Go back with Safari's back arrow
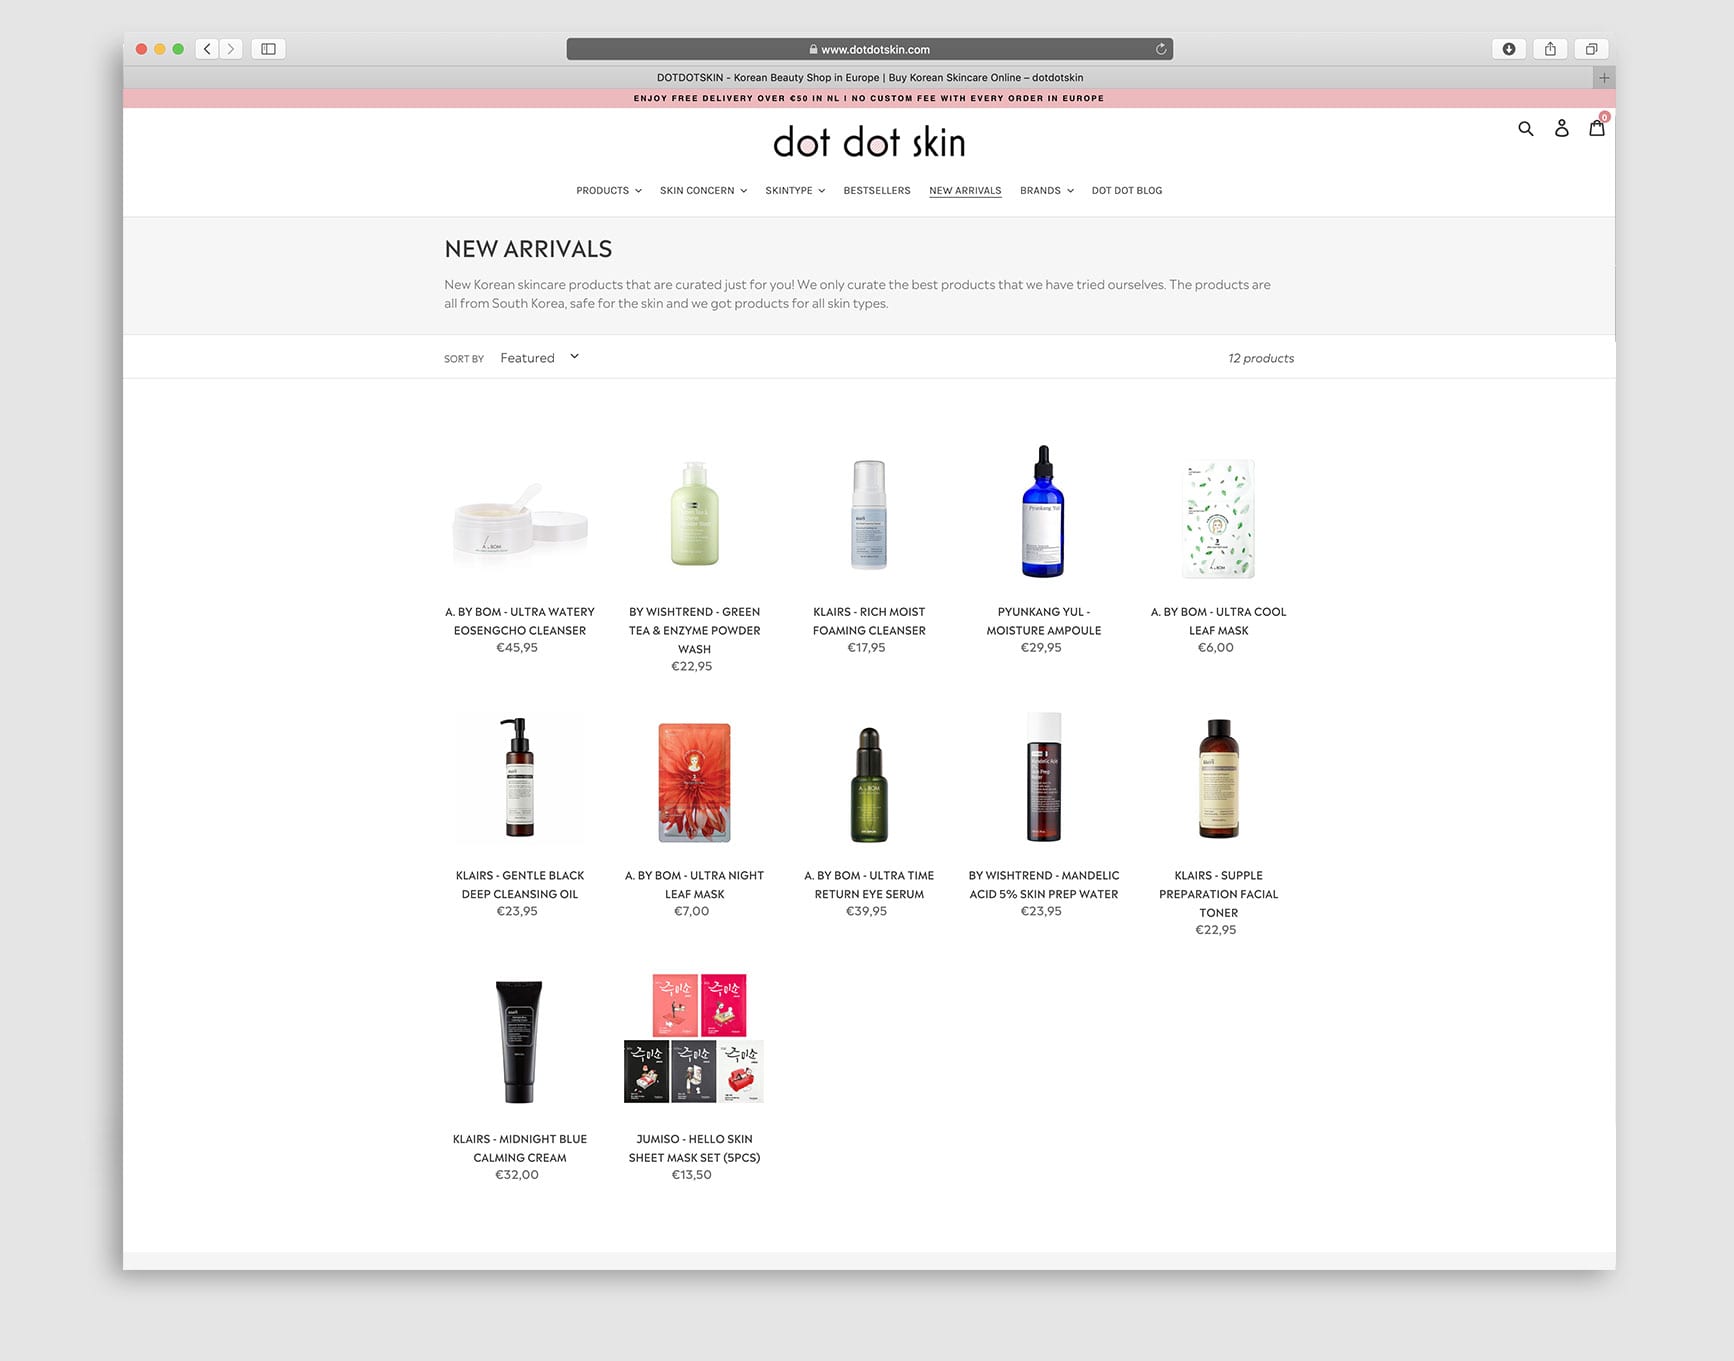The height and width of the screenshot is (1361, 1734). coord(207,49)
